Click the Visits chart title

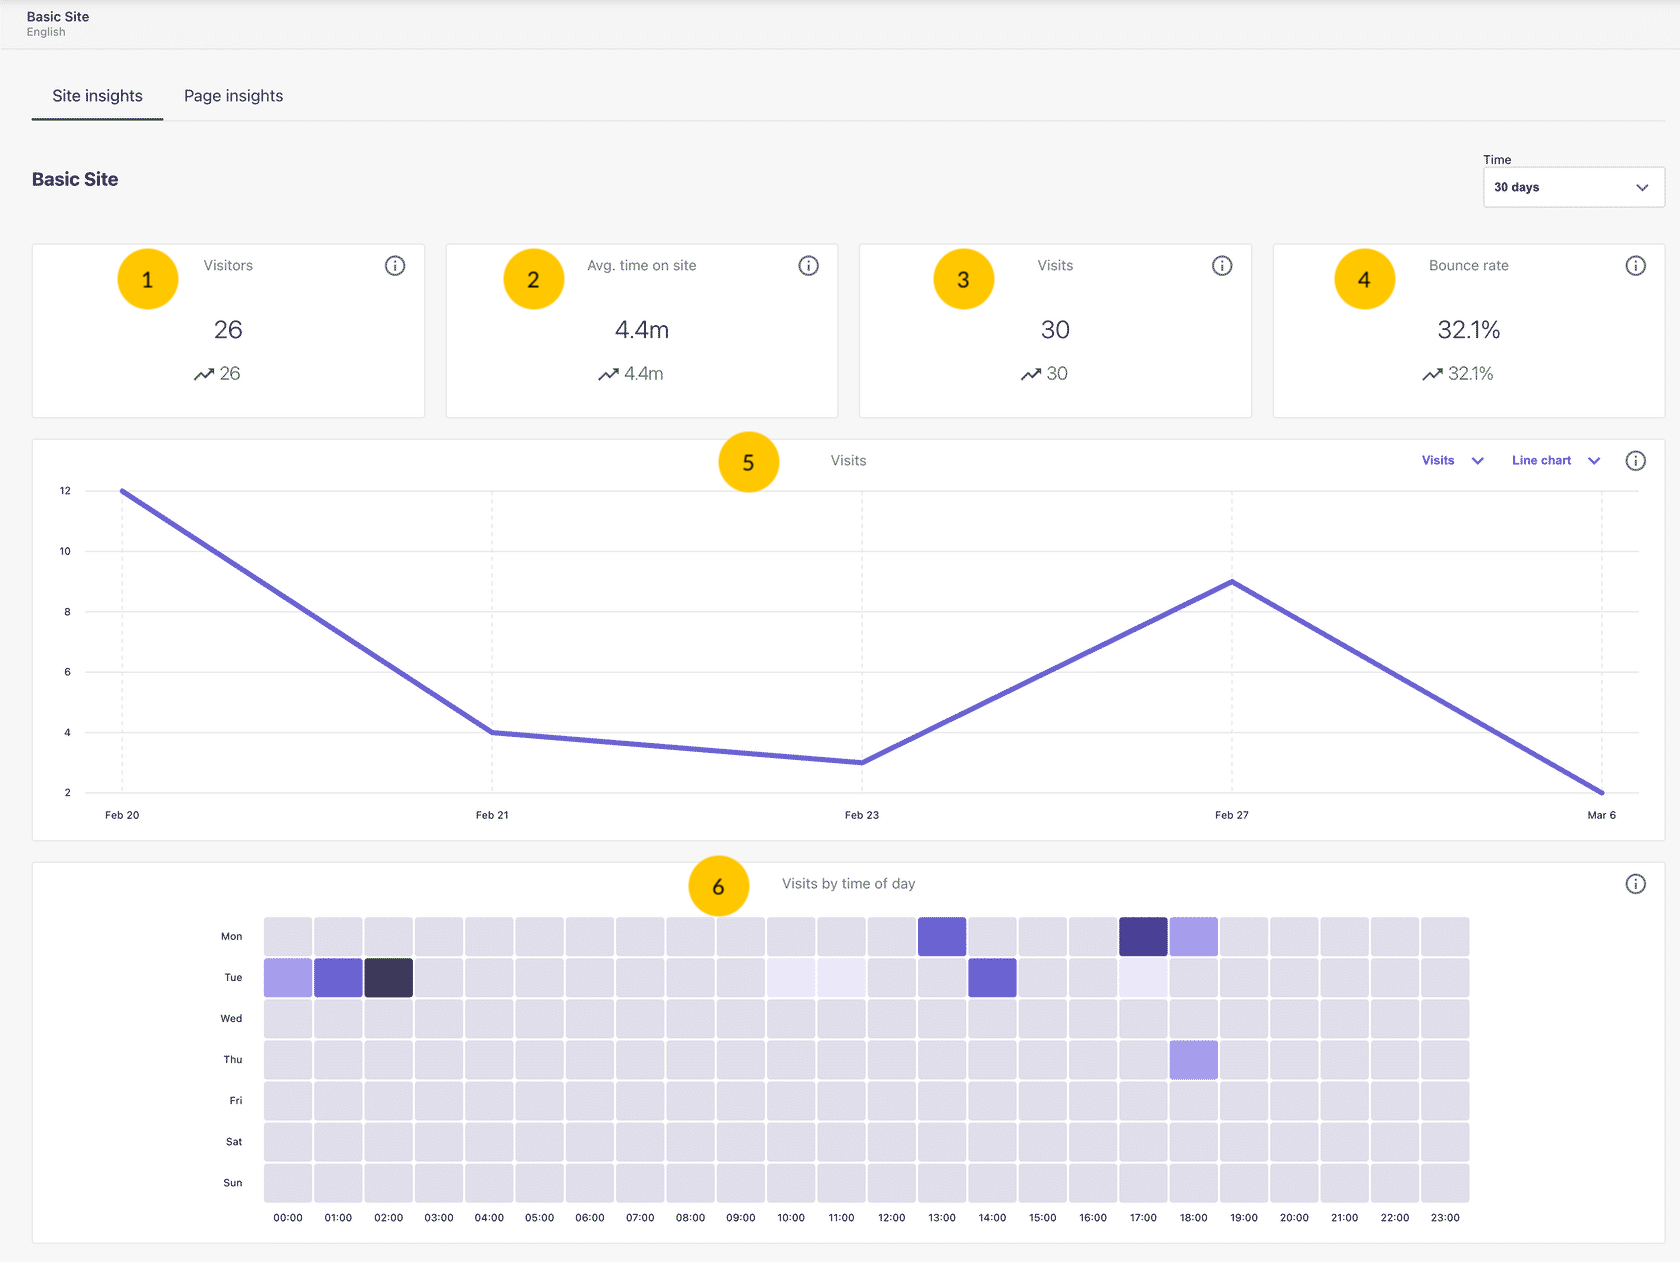848,461
